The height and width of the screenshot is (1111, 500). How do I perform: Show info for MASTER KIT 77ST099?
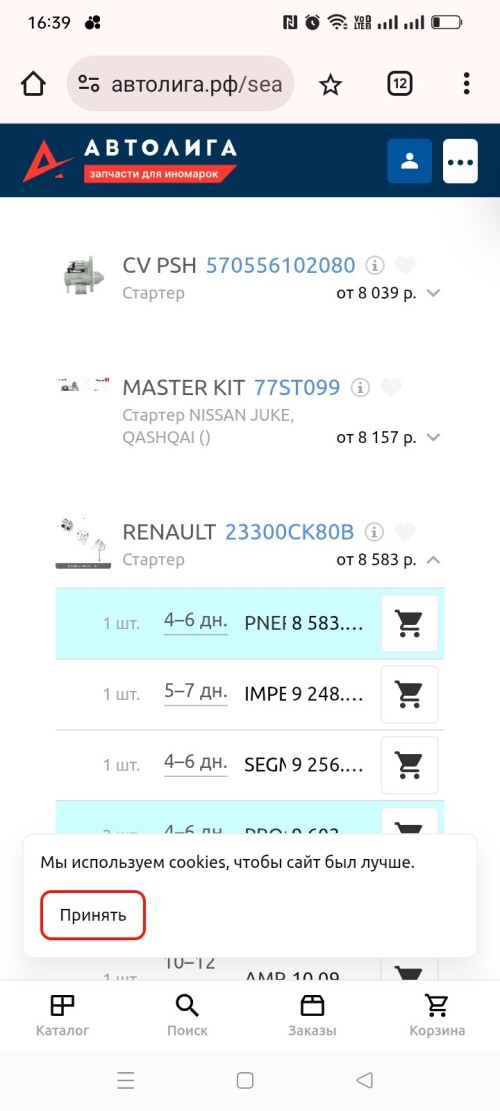tap(360, 388)
